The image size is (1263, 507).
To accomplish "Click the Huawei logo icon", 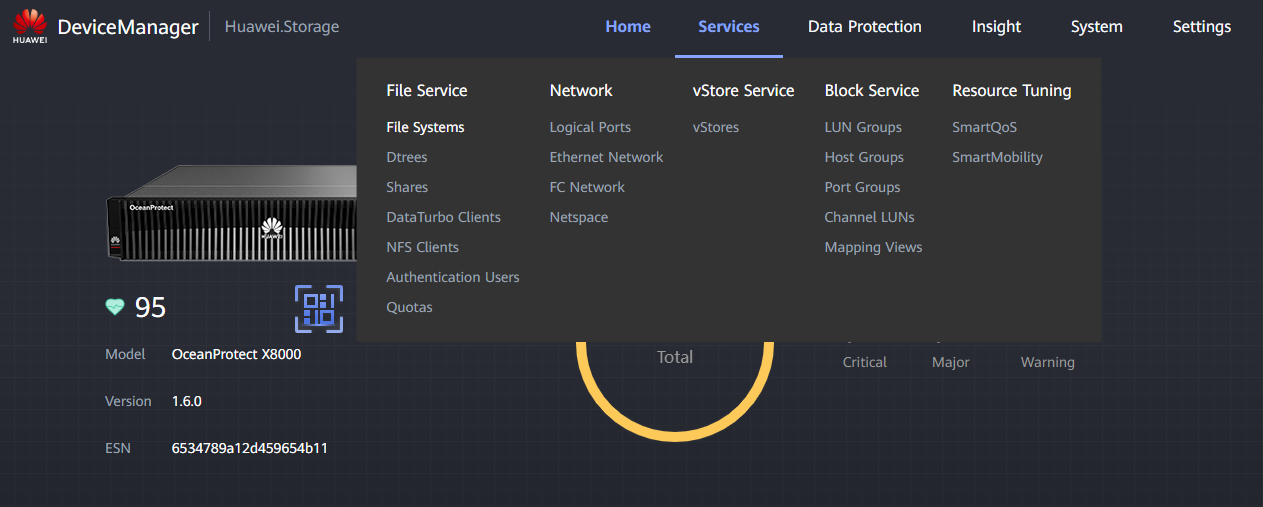I will 30,27.
